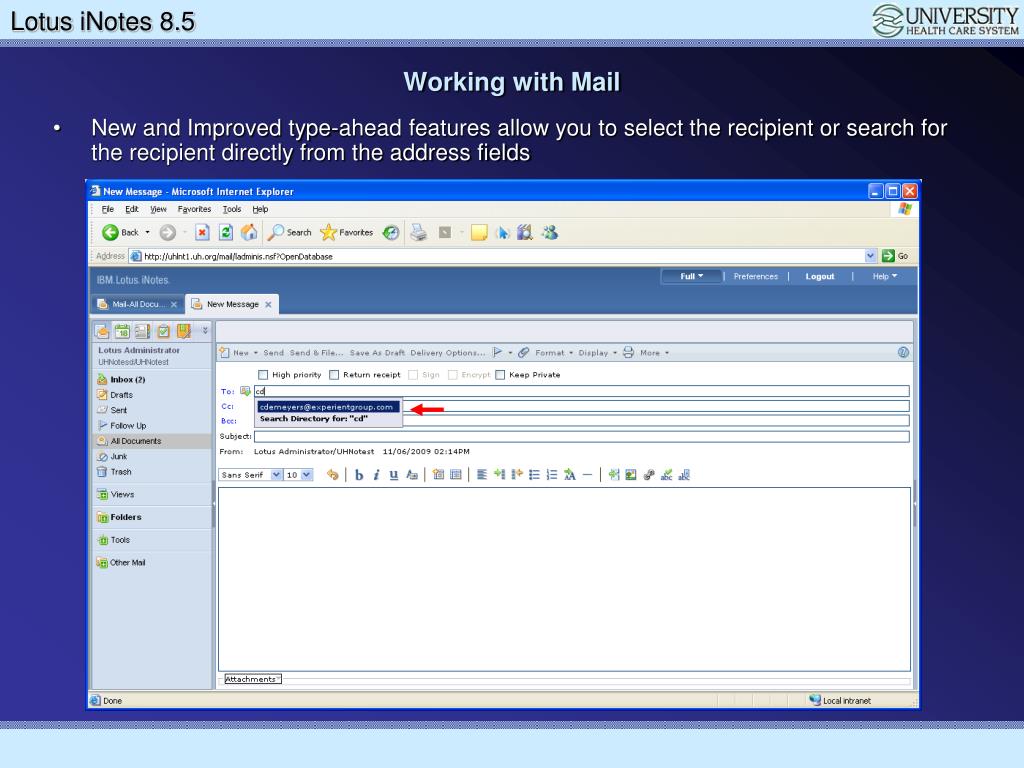The height and width of the screenshot is (768, 1024).
Task: Click Save As Draft
Action: click(377, 353)
